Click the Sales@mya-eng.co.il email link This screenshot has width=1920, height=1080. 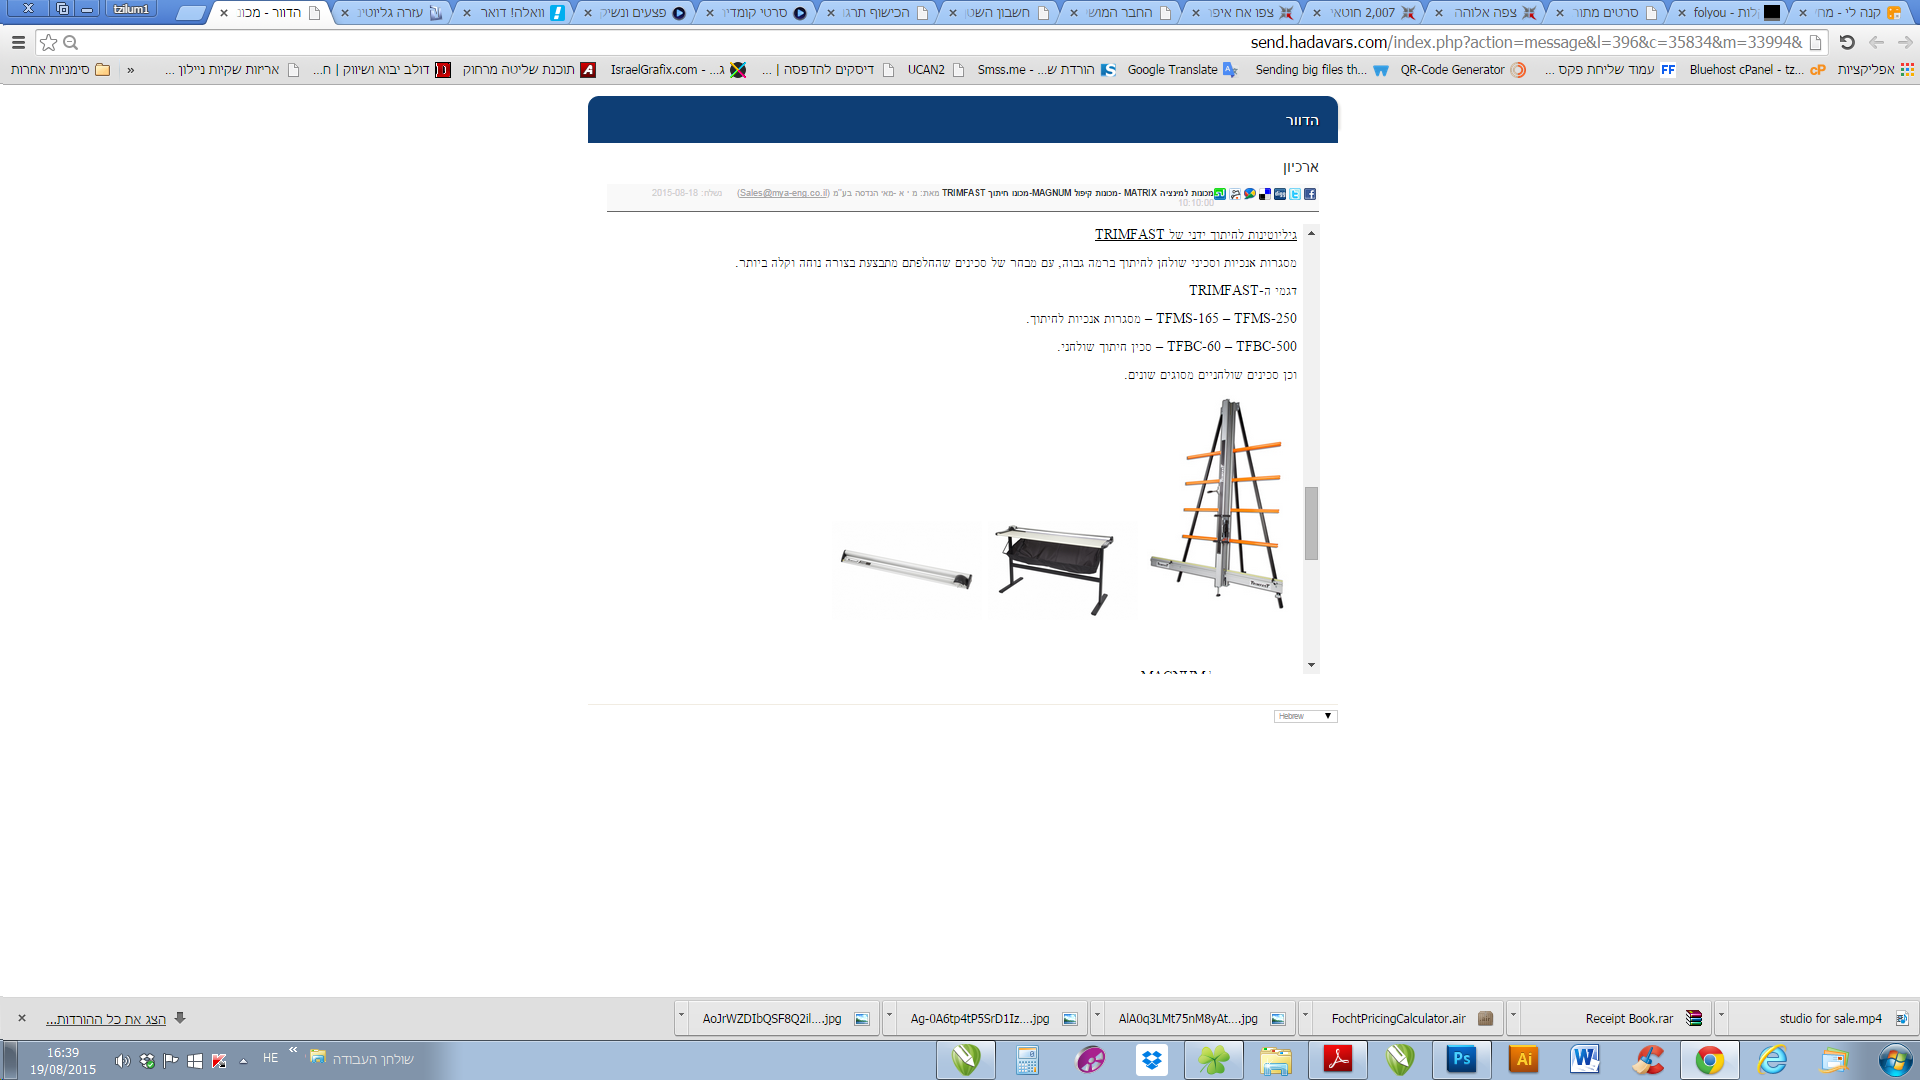(783, 193)
